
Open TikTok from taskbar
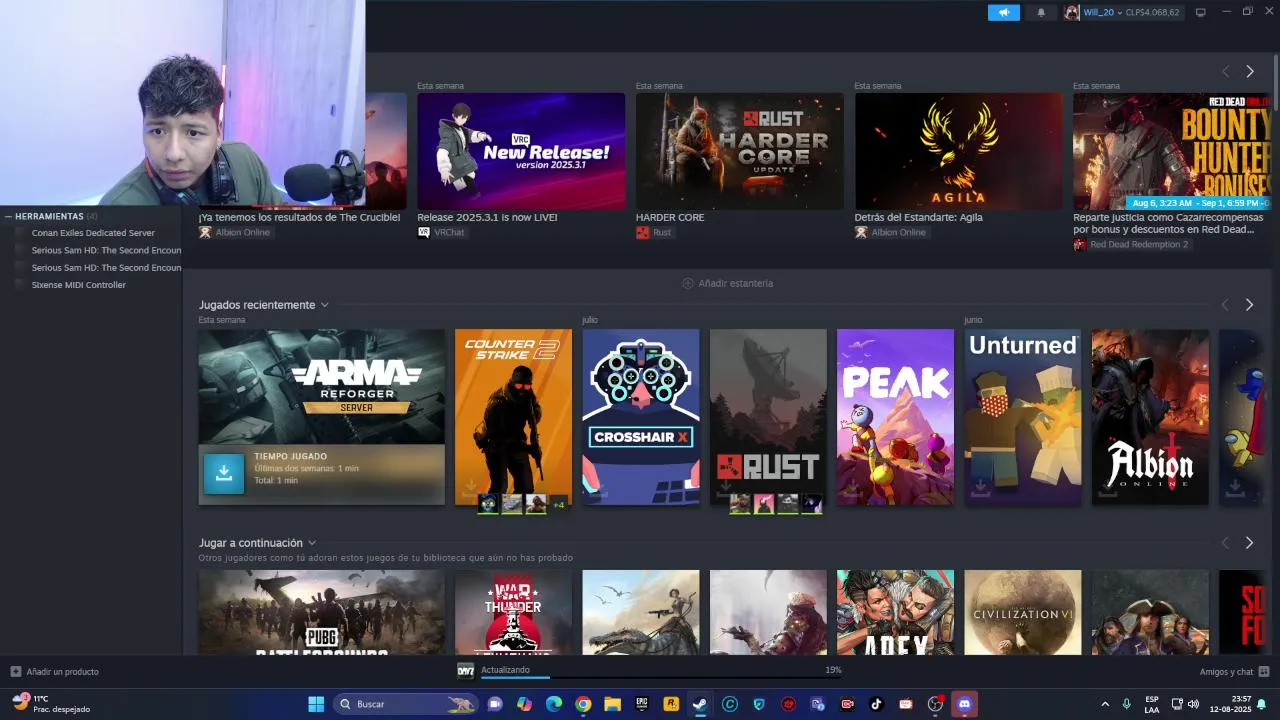point(876,704)
